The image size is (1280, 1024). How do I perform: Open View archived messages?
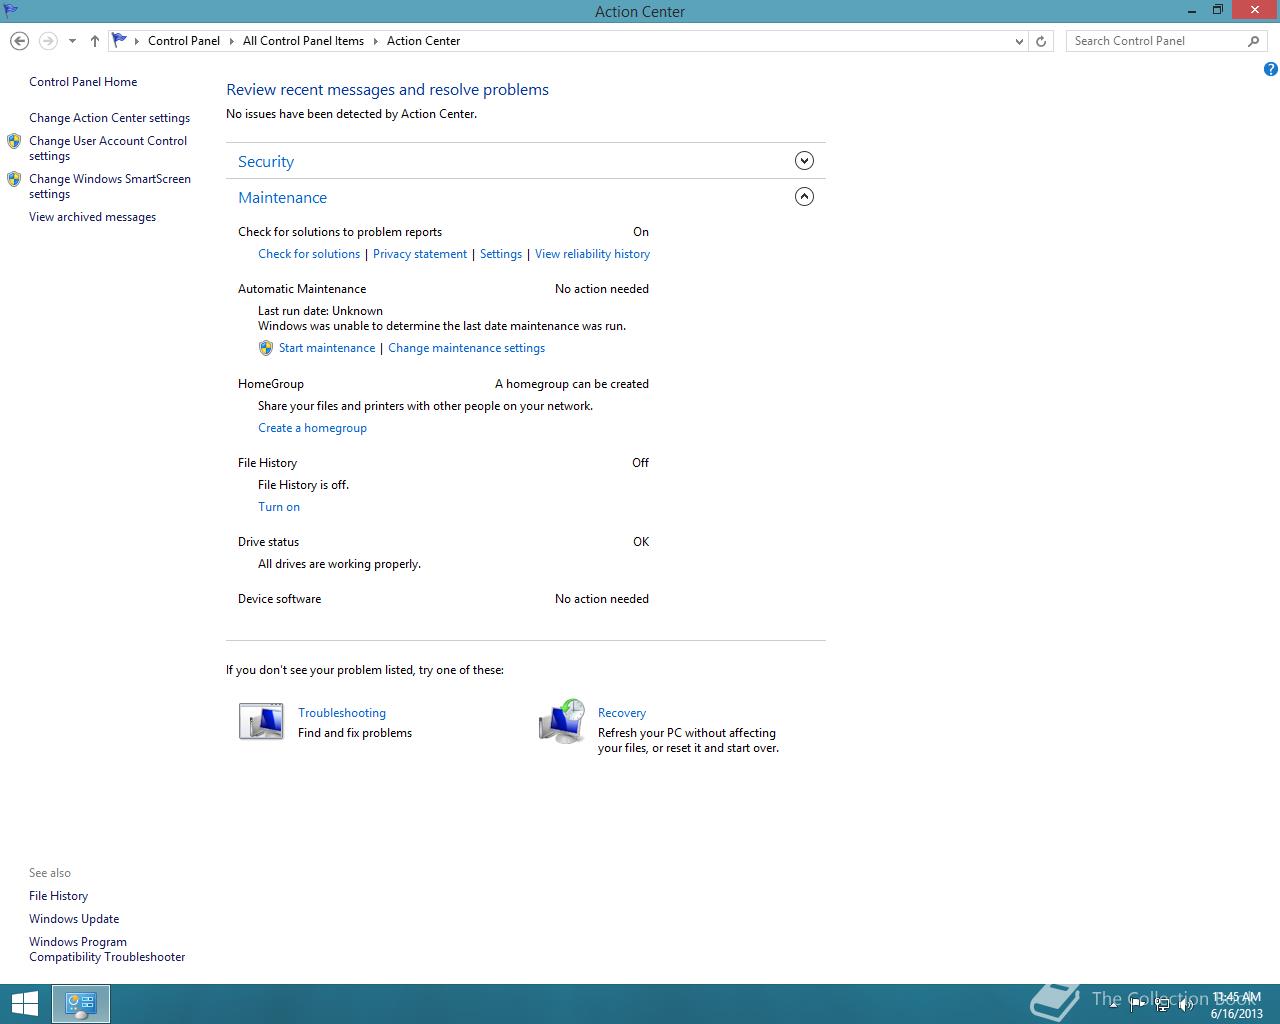(92, 217)
